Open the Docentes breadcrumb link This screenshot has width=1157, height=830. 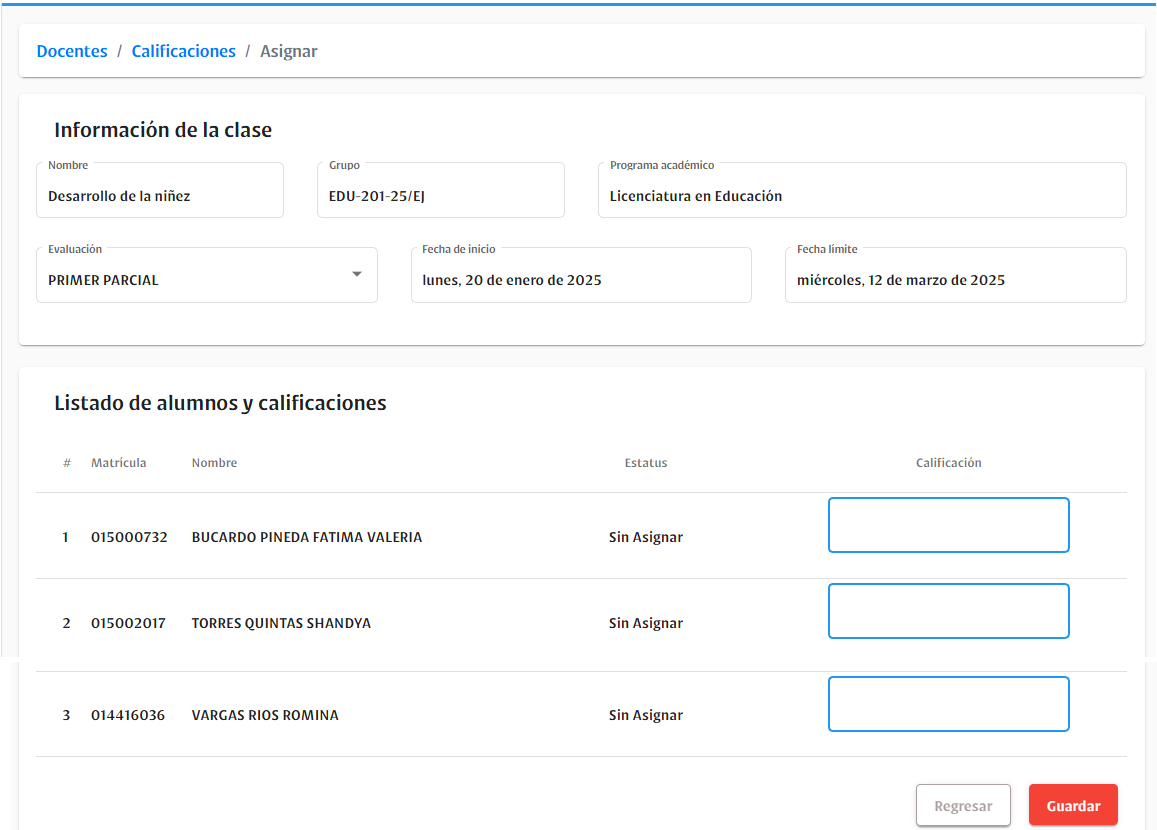point(72,51)
